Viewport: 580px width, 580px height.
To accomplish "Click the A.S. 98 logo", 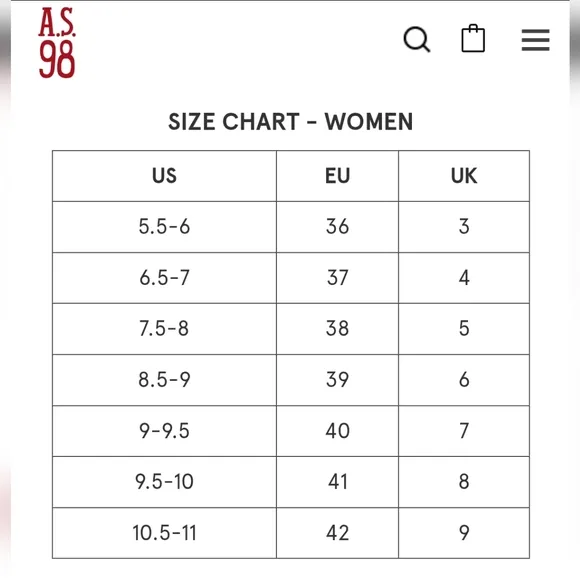I will point(57,43).
